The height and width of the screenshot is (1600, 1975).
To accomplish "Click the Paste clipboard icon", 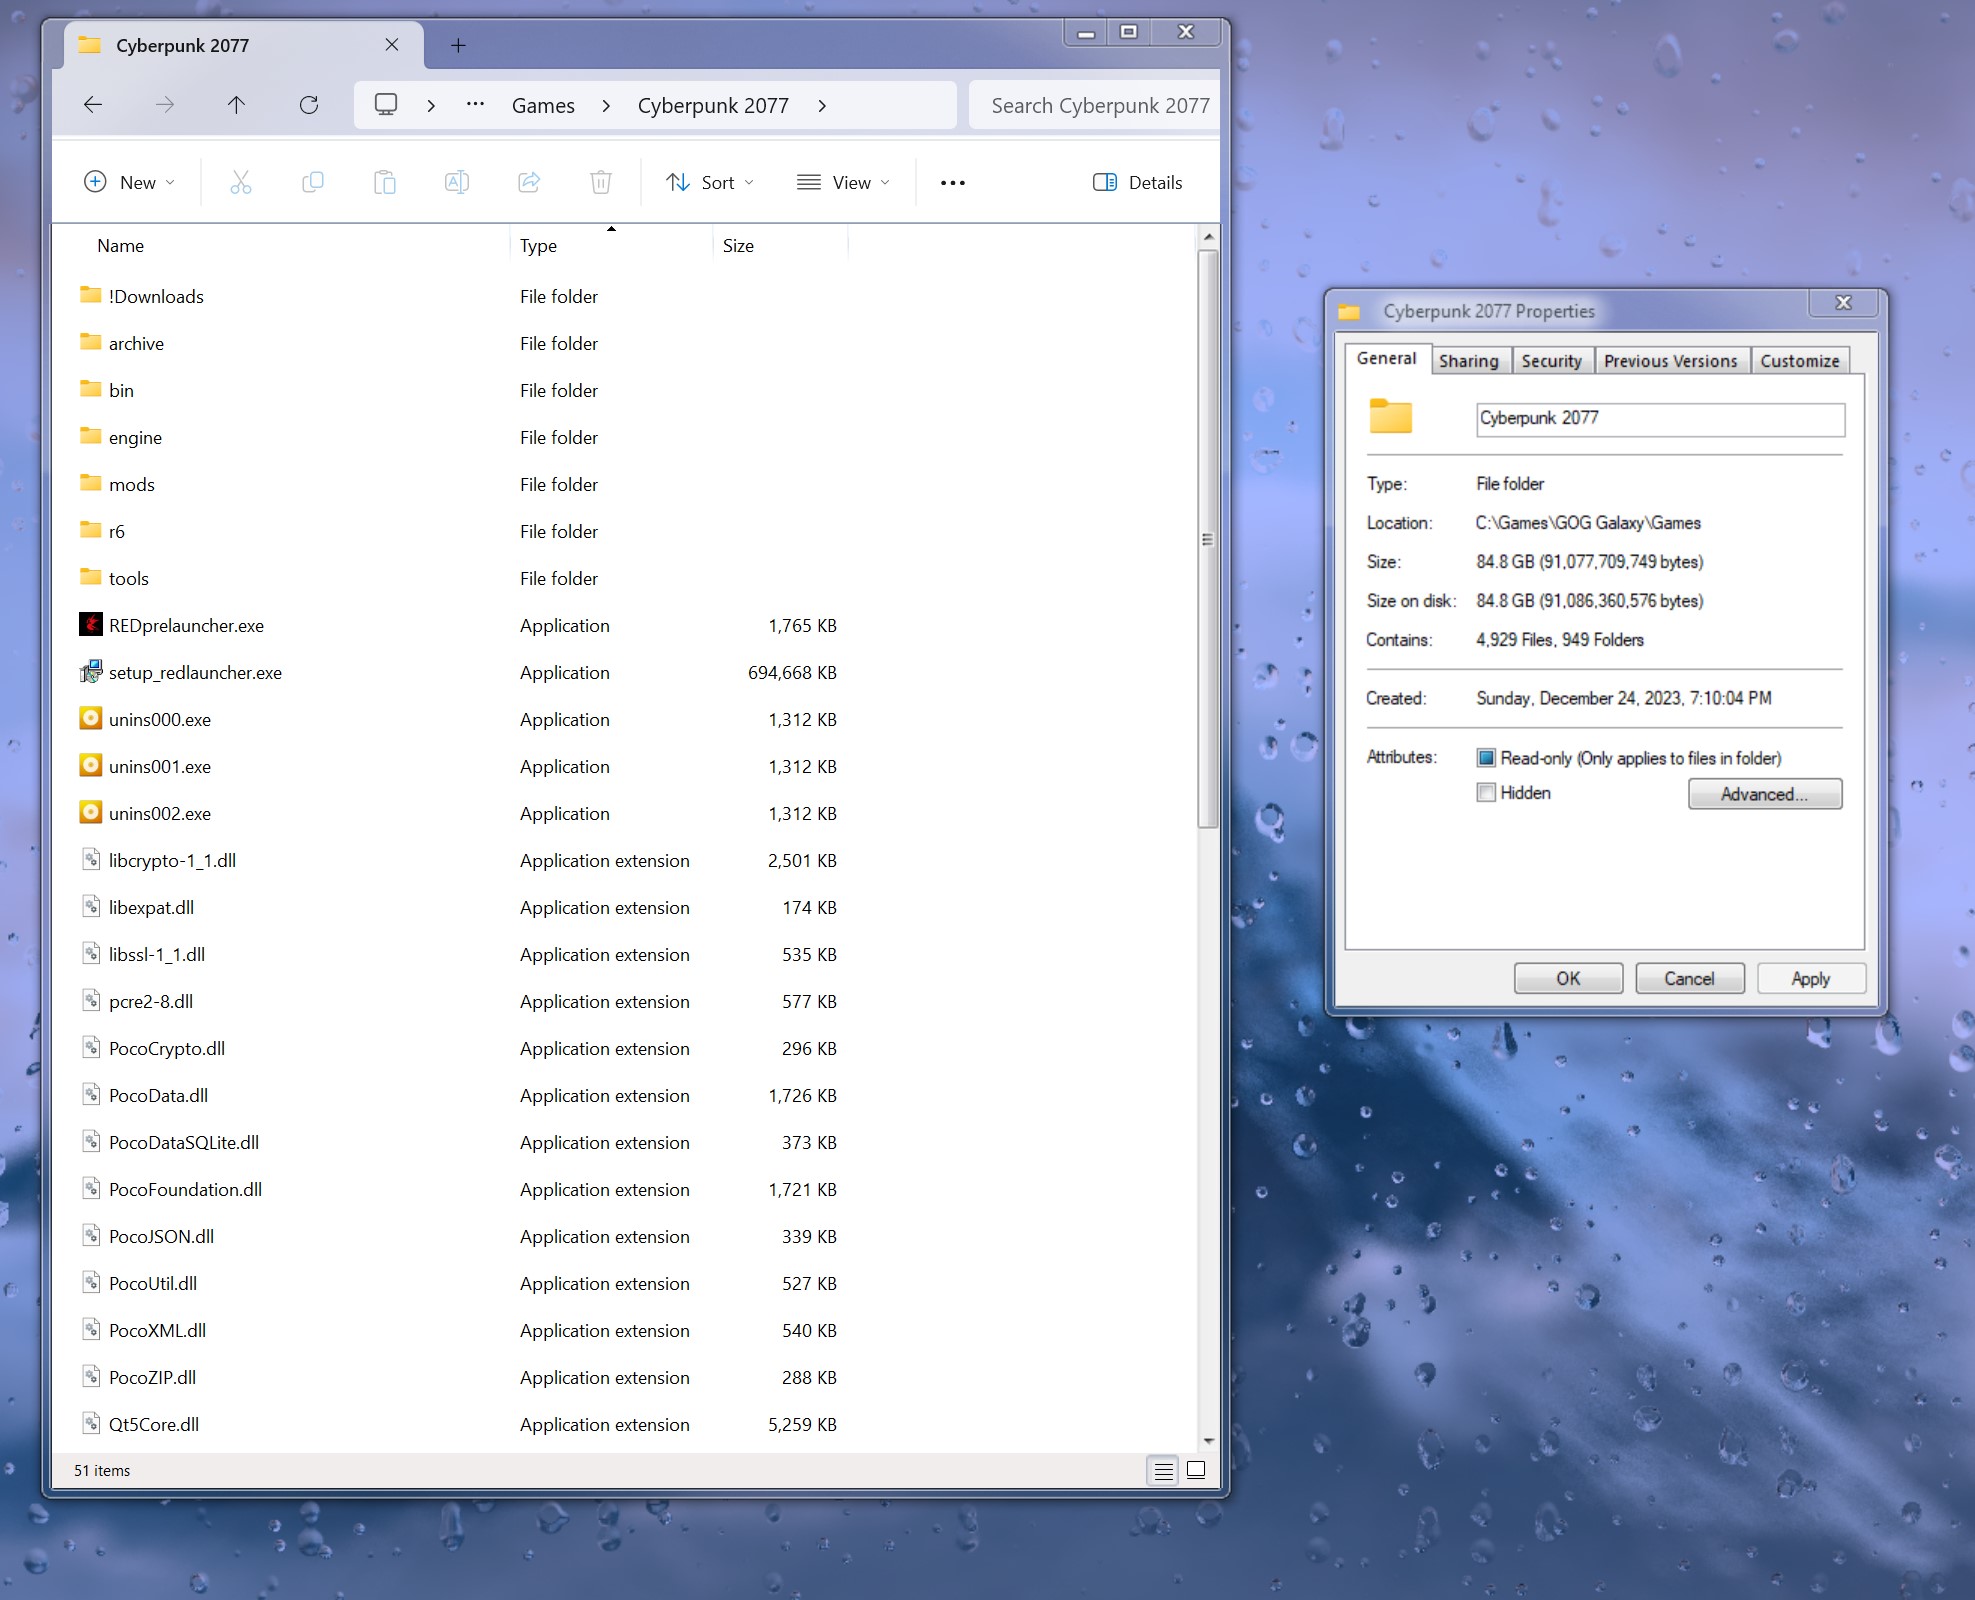I will 385,182.
